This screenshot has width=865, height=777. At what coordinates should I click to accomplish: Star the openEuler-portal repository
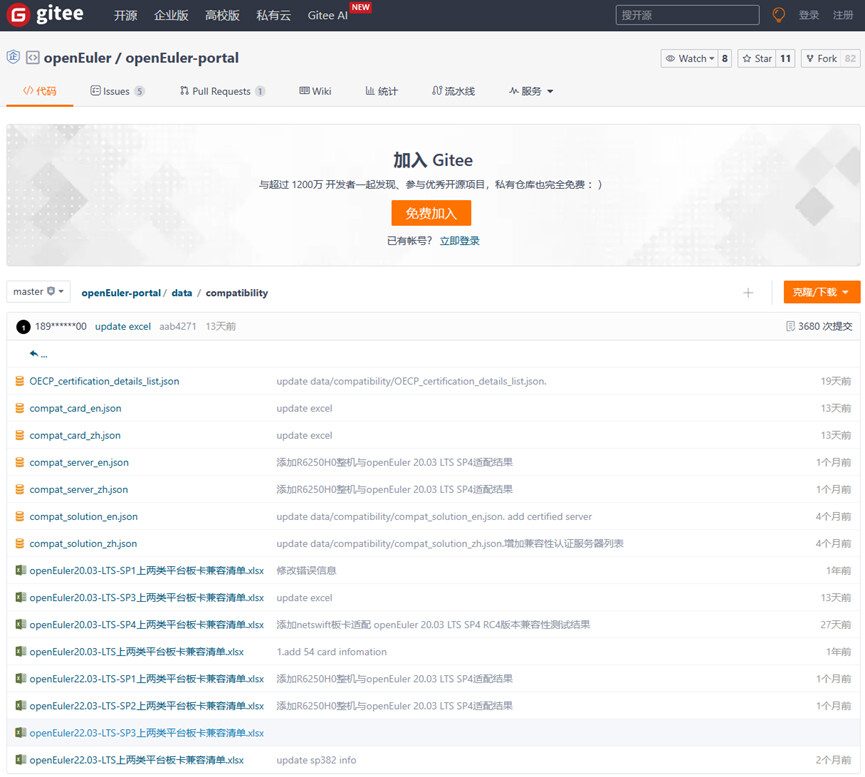click(757, 59)
